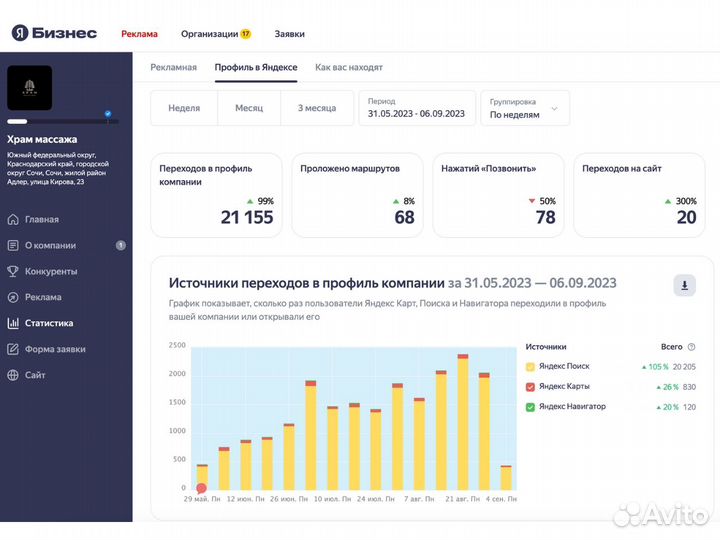Click the Статистика bar chart icon
The image size is (720, 540).
[x=13, y=323]
